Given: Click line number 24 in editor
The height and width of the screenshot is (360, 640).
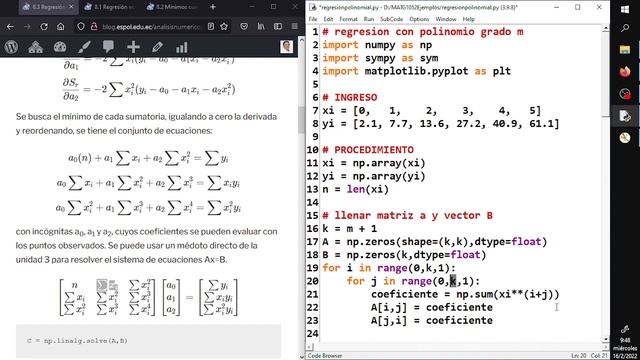Looking at the screenshot, I should tap(312, 333).
